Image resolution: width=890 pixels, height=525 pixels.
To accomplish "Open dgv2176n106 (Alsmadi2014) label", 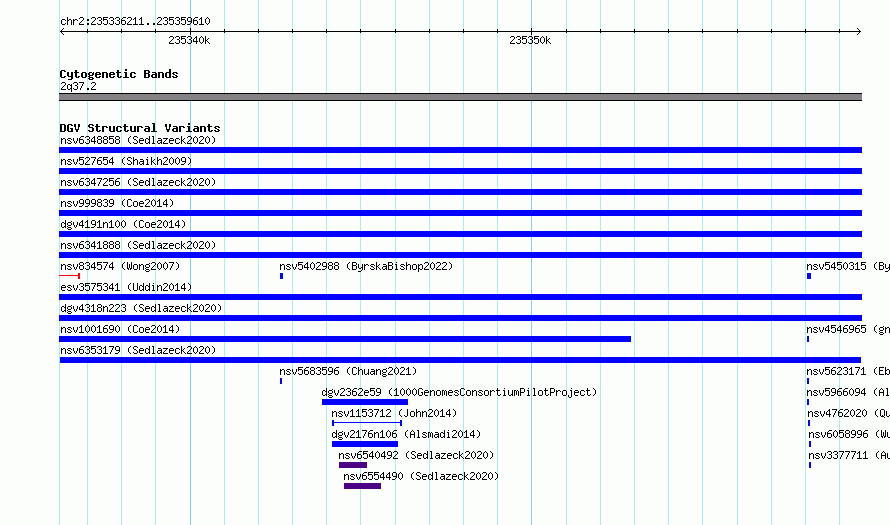I will (x=406, y=434).
